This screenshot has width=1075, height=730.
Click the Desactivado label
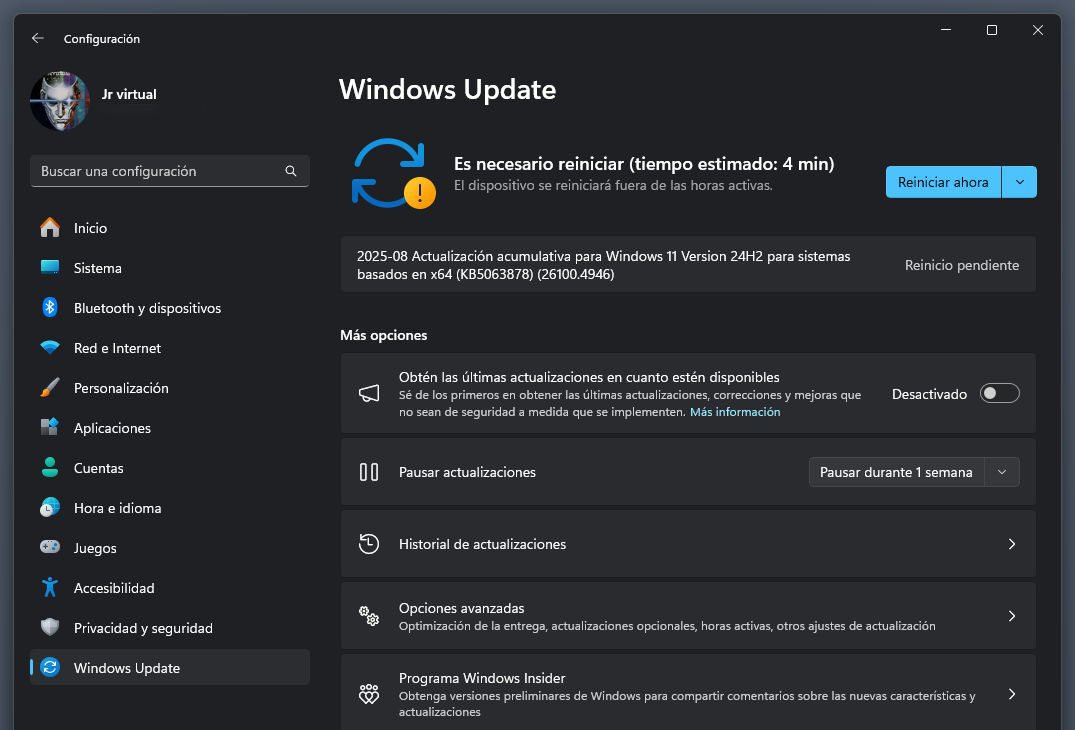929,394
